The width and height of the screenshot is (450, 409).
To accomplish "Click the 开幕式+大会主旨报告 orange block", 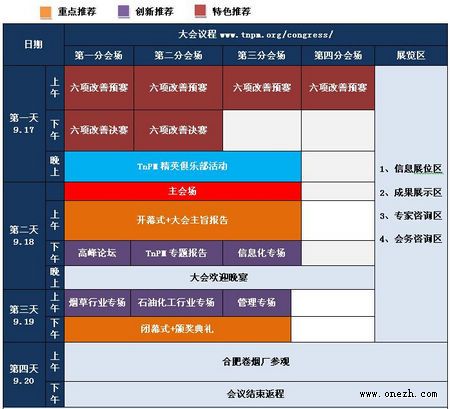I will click(x=183, y=220).
